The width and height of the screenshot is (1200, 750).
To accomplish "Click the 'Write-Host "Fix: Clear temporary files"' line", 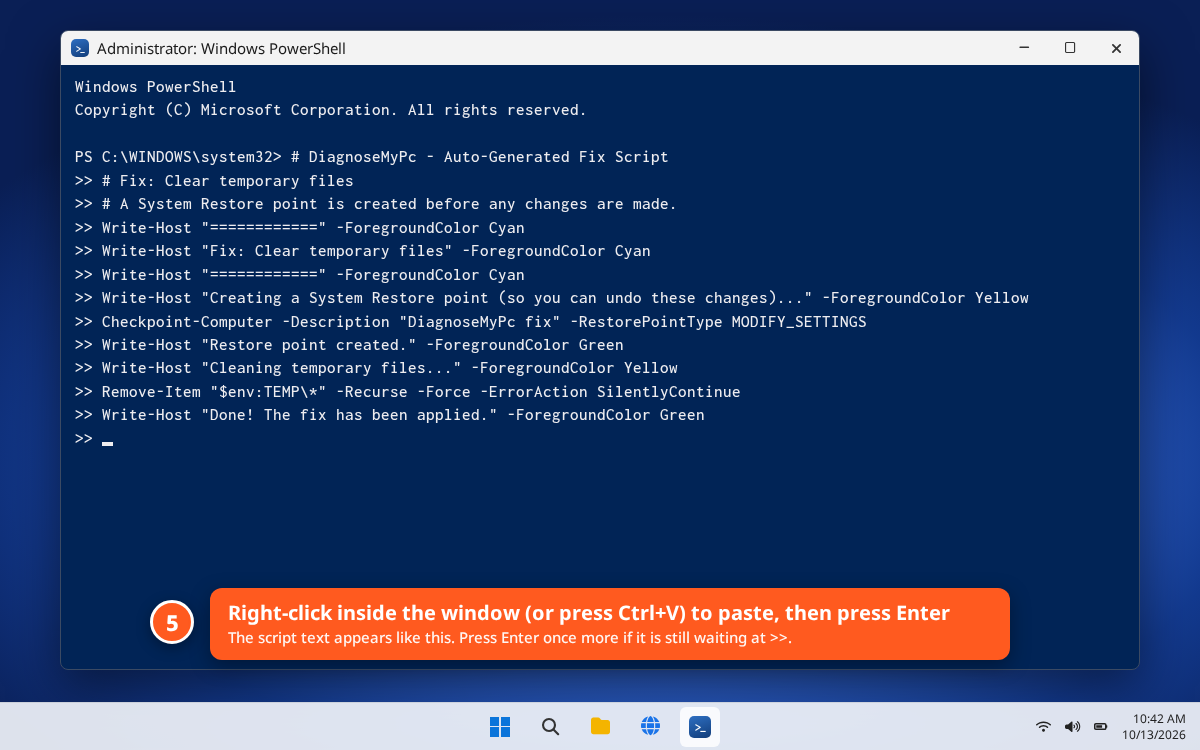I will [x=363, y=251].
